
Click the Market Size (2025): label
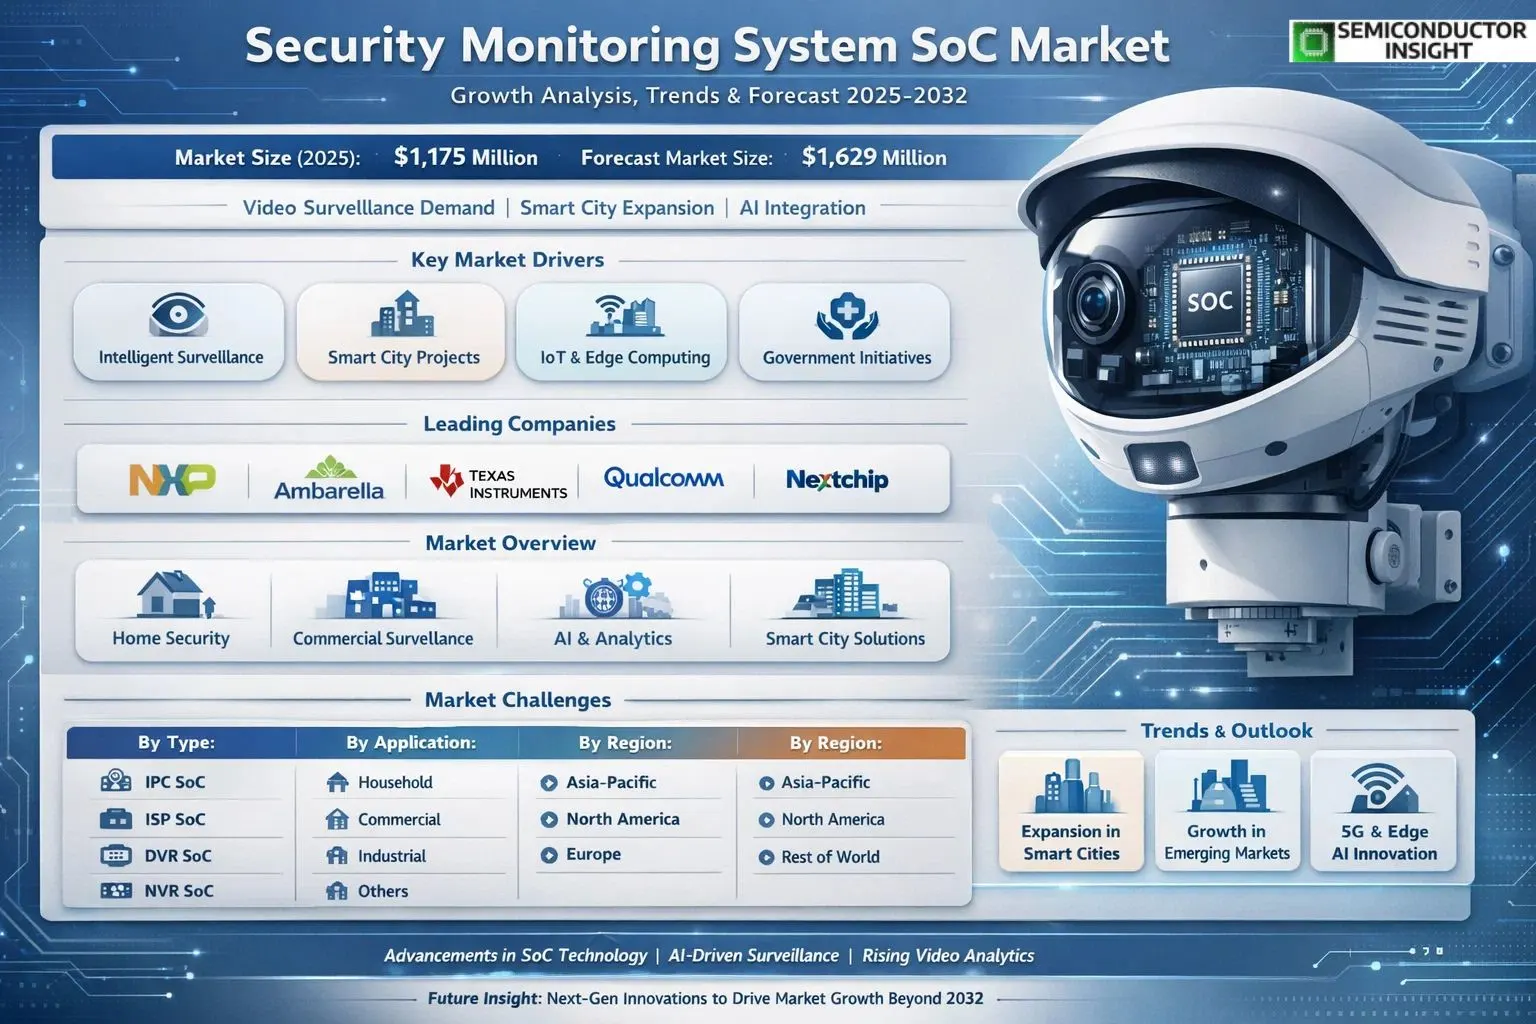point(268,158)
